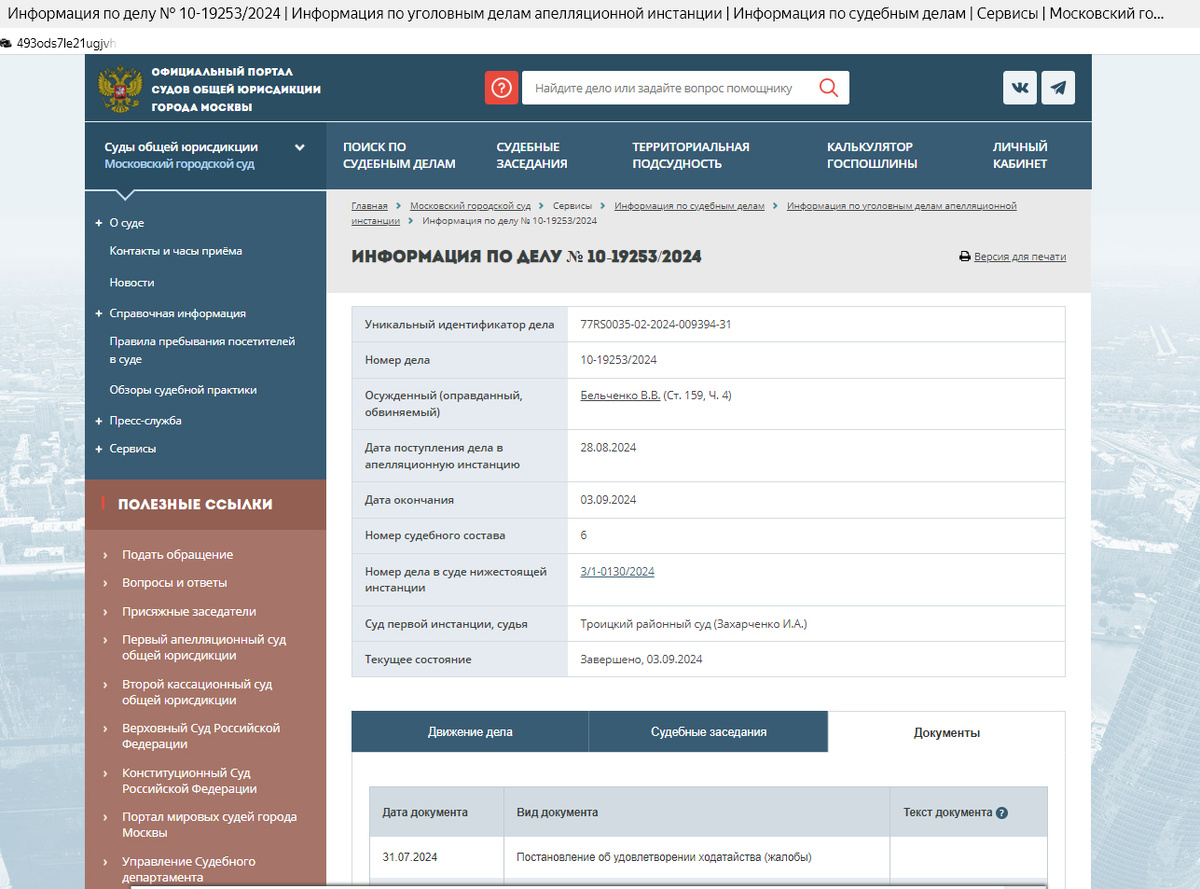Click the Дата документа column header
1200x889 pixels.
coord(425,813)
